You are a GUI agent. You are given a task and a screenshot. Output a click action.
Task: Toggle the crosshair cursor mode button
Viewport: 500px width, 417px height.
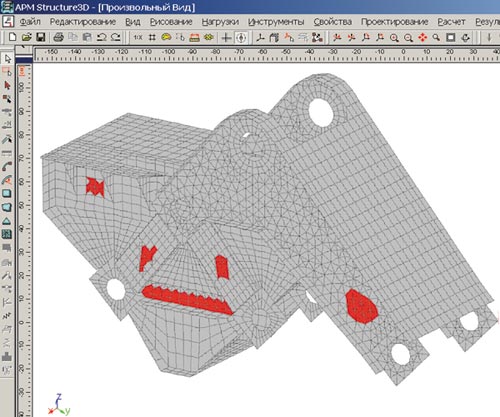pos(226,38)
